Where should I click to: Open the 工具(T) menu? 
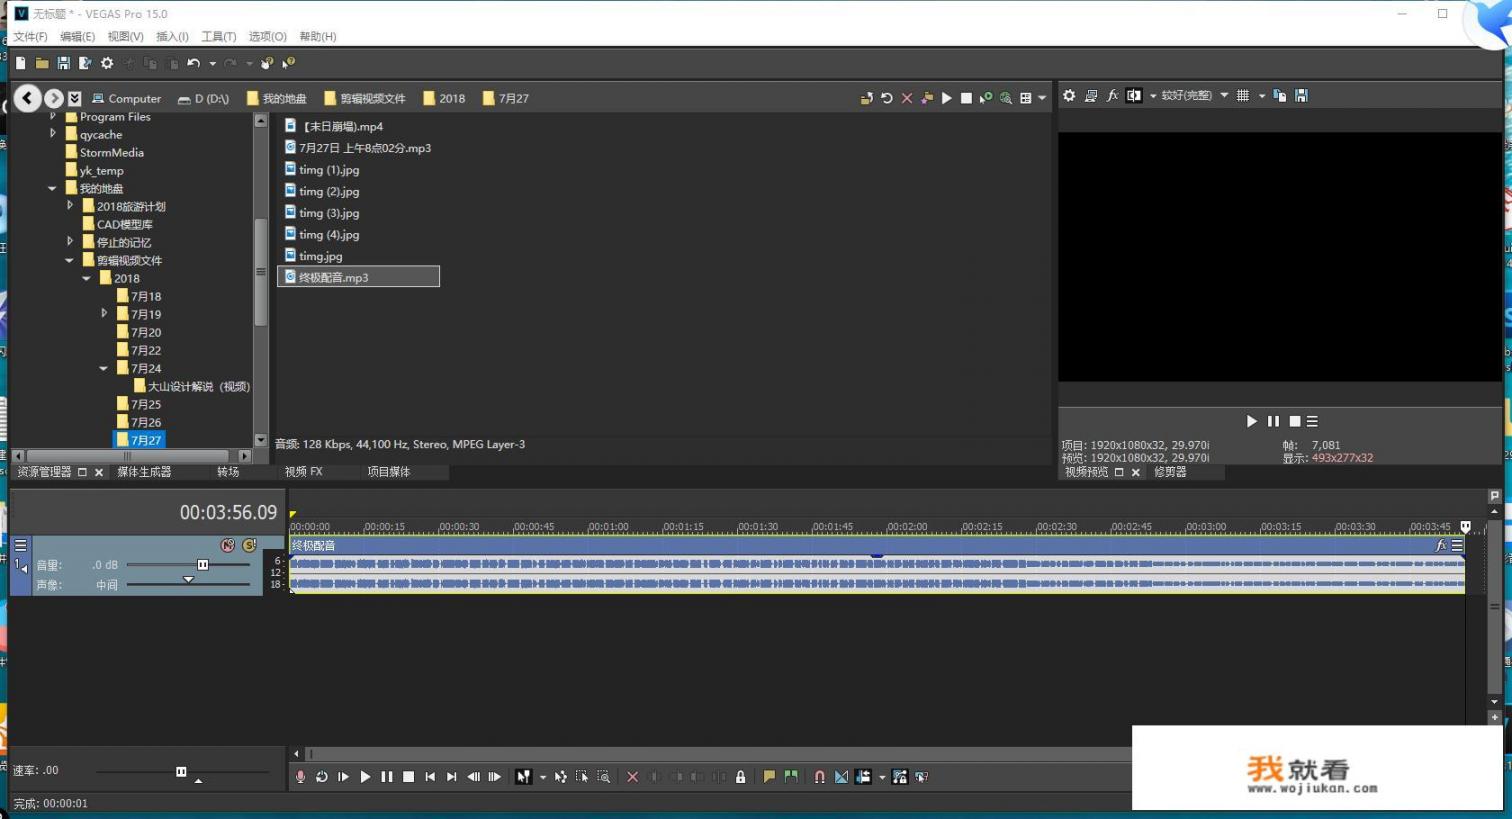click(x=219, y=37)
